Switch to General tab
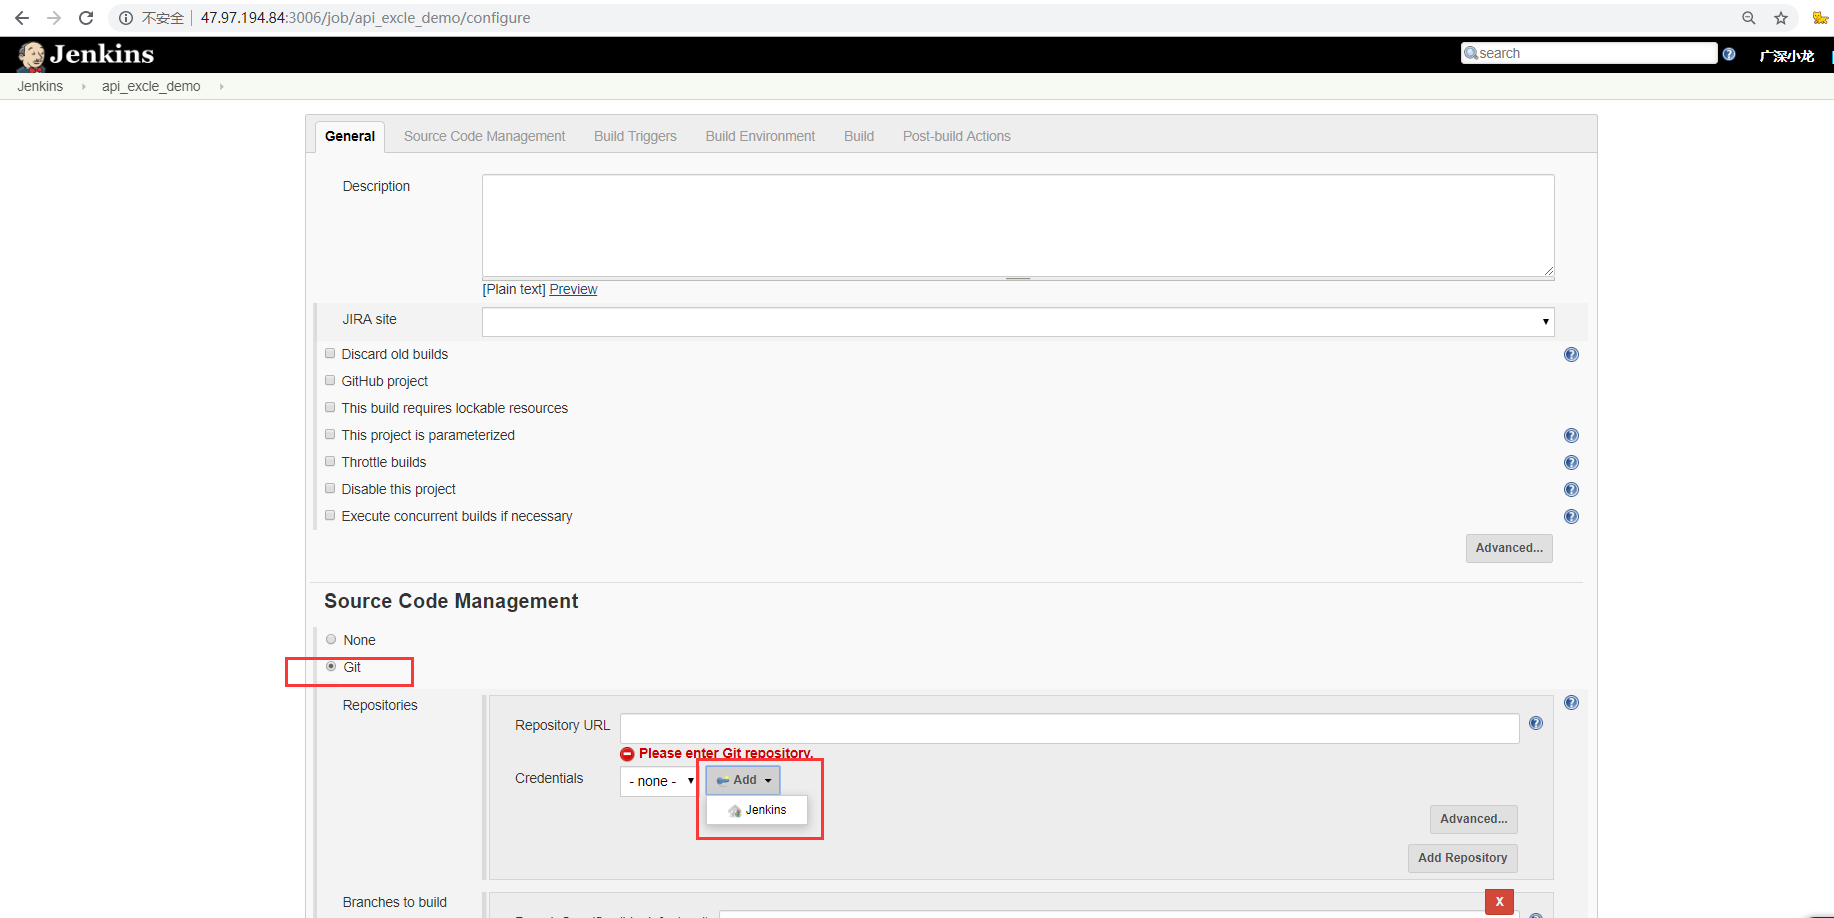The height and width of the screenshot is (918, 1834). point(350,136)
